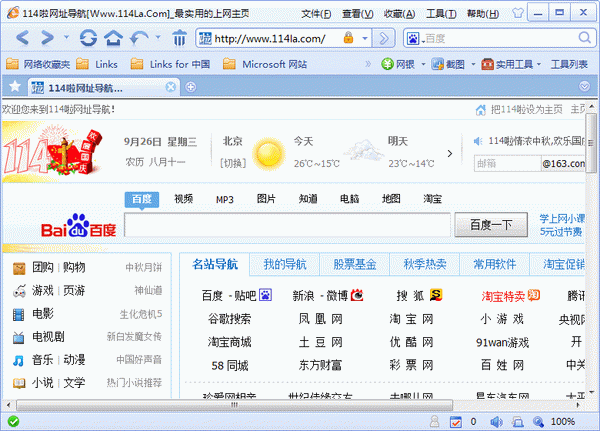Open the Links for 中国 bookmark folder
Image resolution: width=600 pixels, height=431 pixels.
point(170,64)
